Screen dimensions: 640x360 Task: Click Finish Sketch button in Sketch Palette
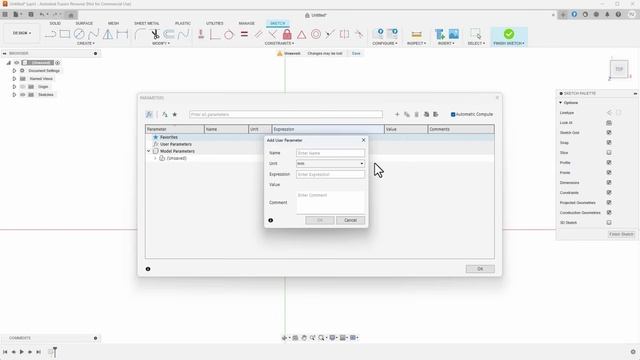pos(621,234)
